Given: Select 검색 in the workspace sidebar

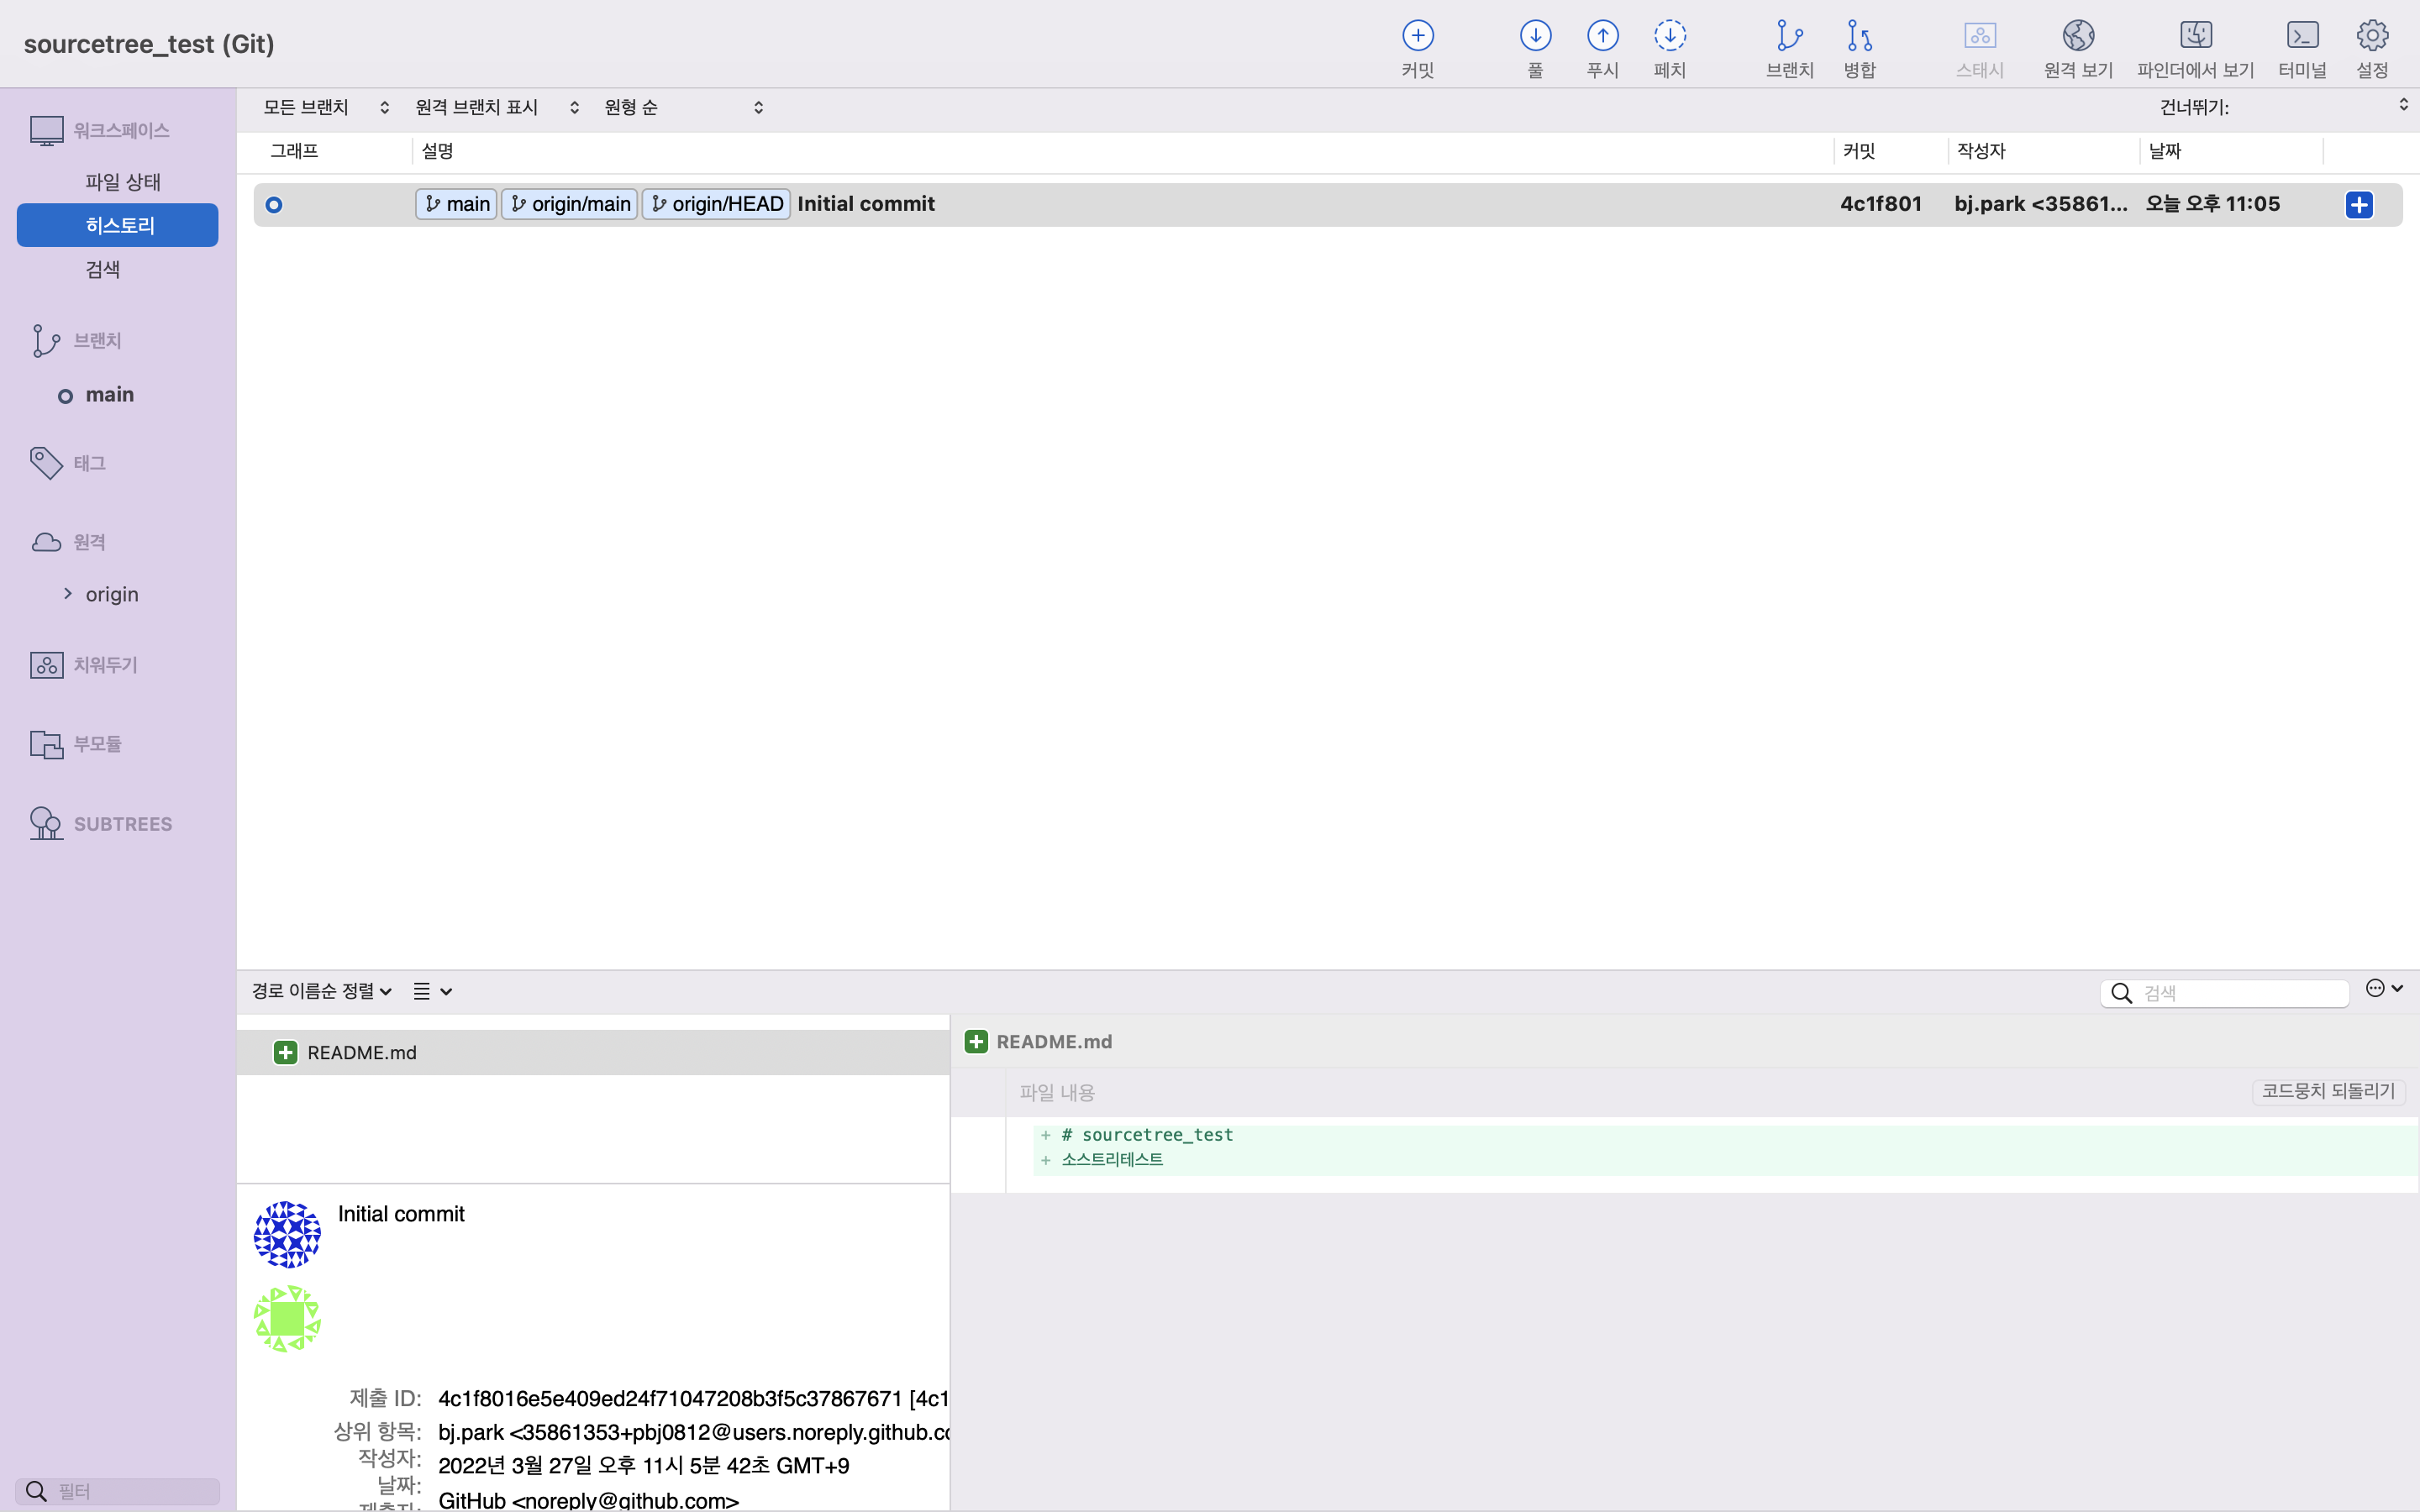Looking at the screenshot, I should coord(103,269).
